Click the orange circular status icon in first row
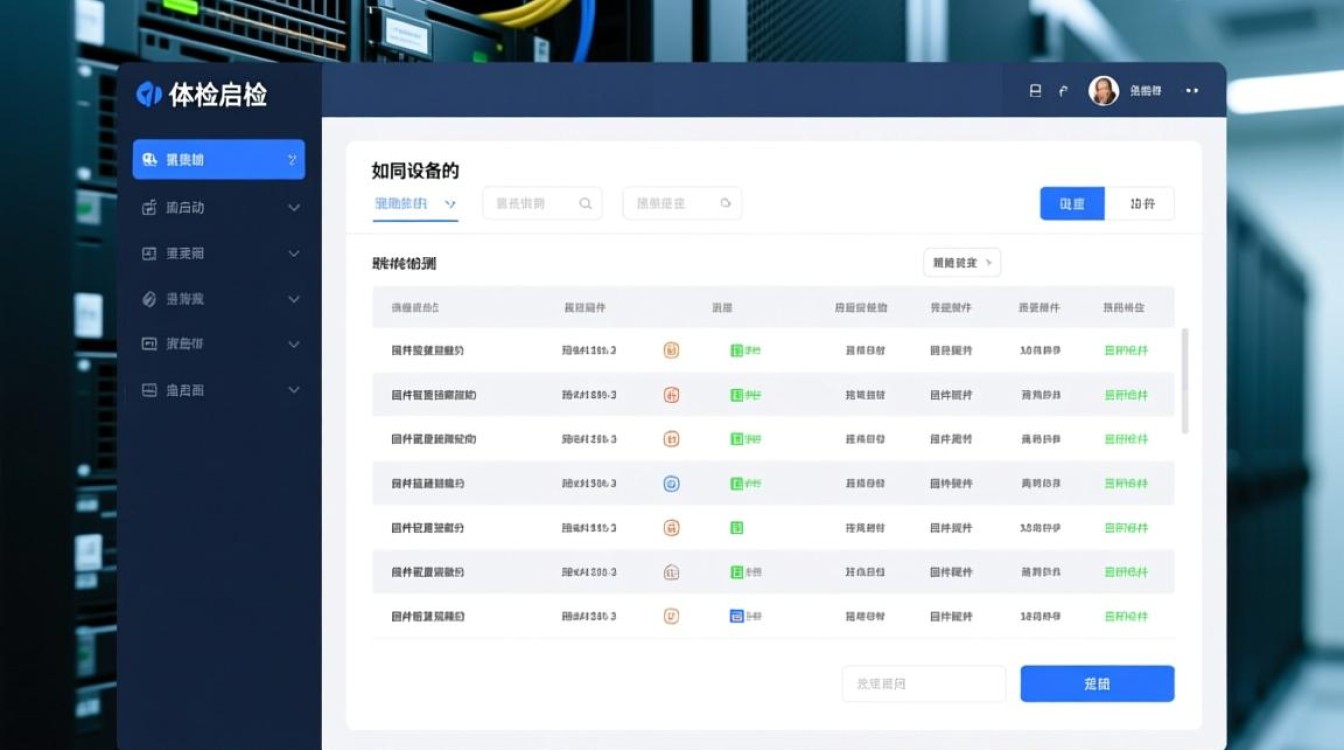1344x750 pixels. [x=671, y=350]
